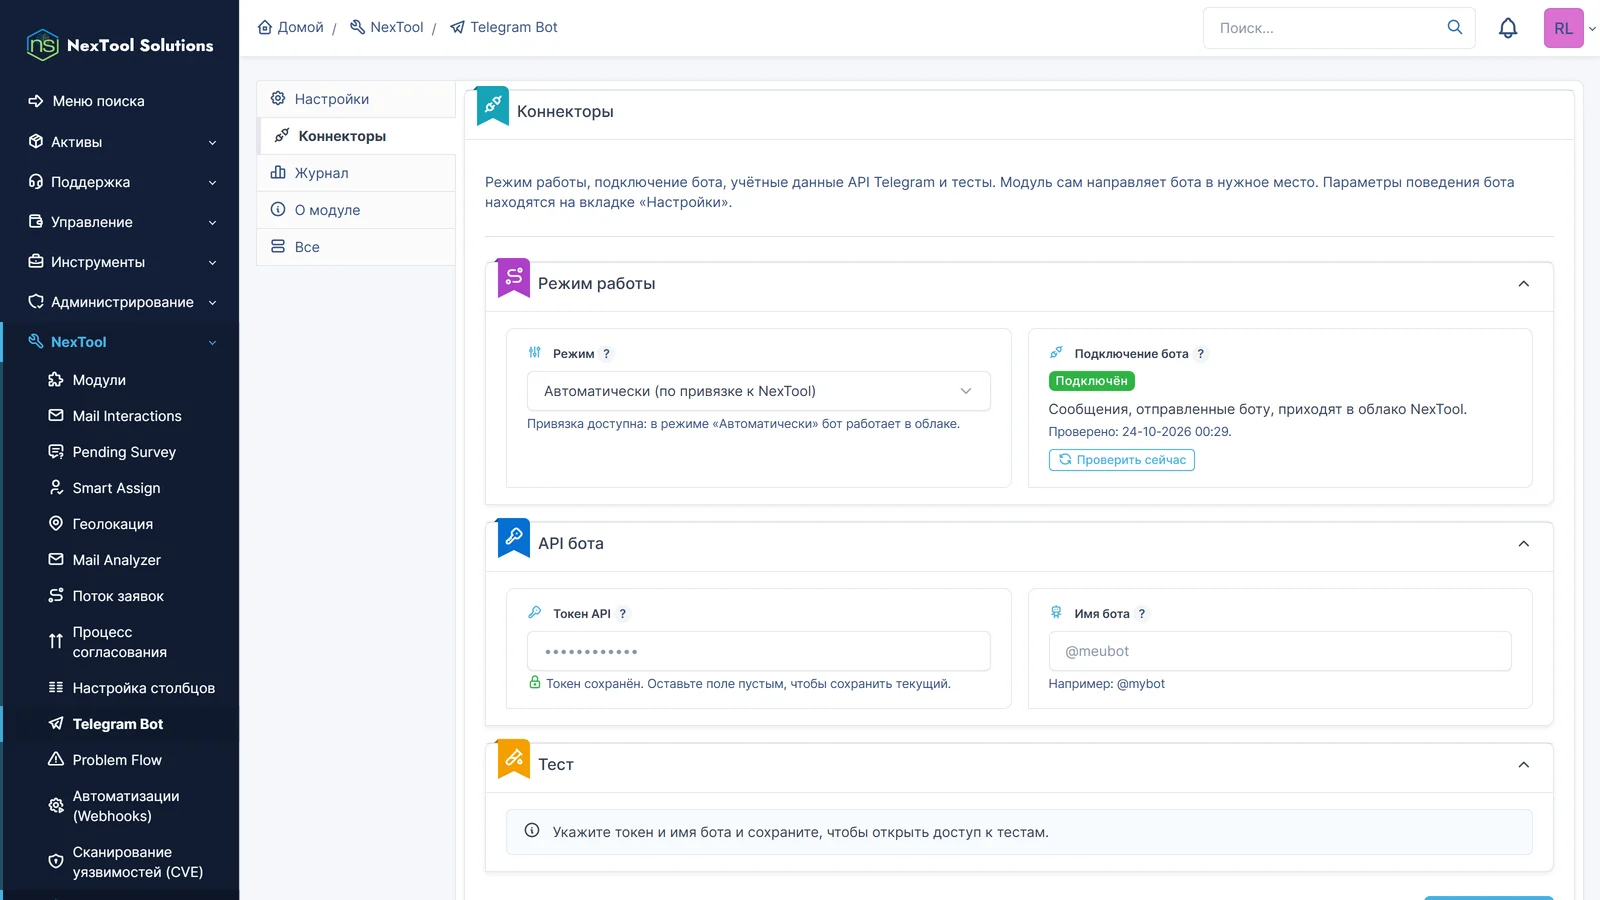
Task: Expand the Инструменты sidebar menu
Action: [x=120, y=262]
